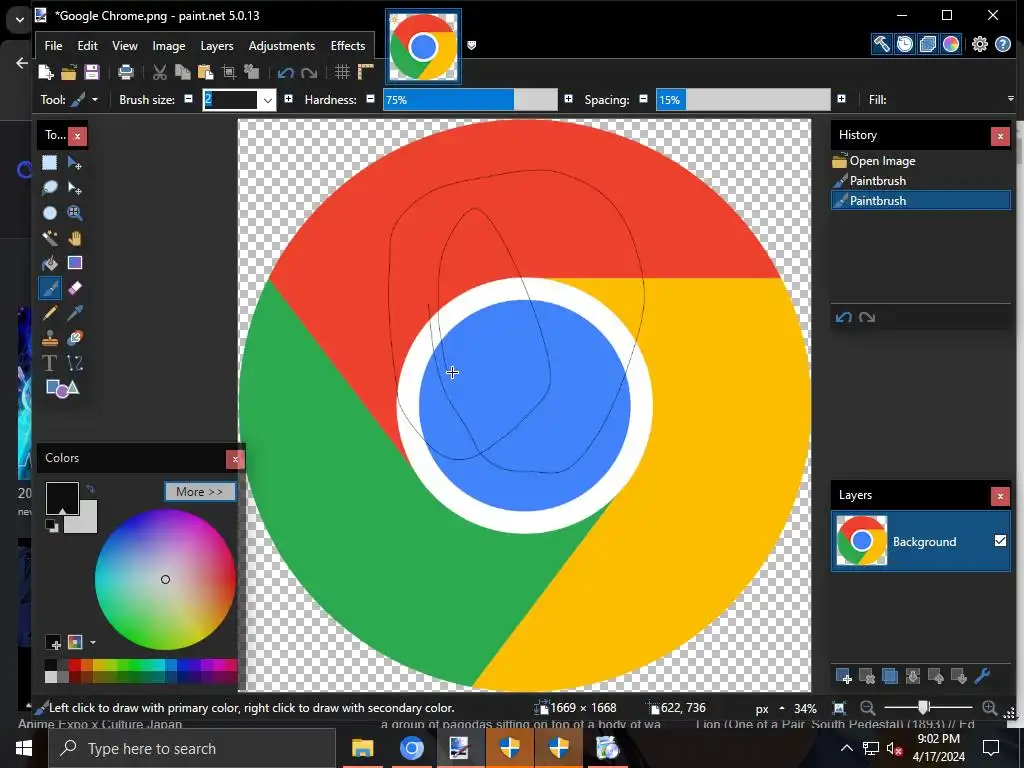
Task: Click the taskbar search box
Action: pyautogui.click(x=193, y=748)
